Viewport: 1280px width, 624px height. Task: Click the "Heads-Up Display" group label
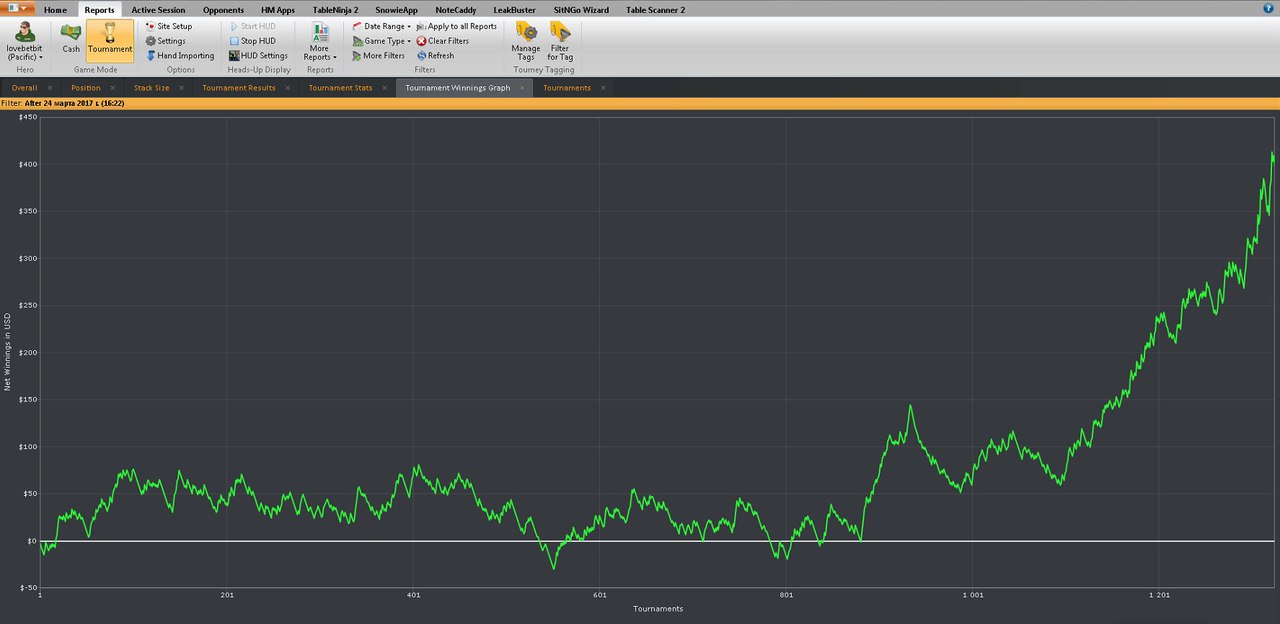(259, 70)
